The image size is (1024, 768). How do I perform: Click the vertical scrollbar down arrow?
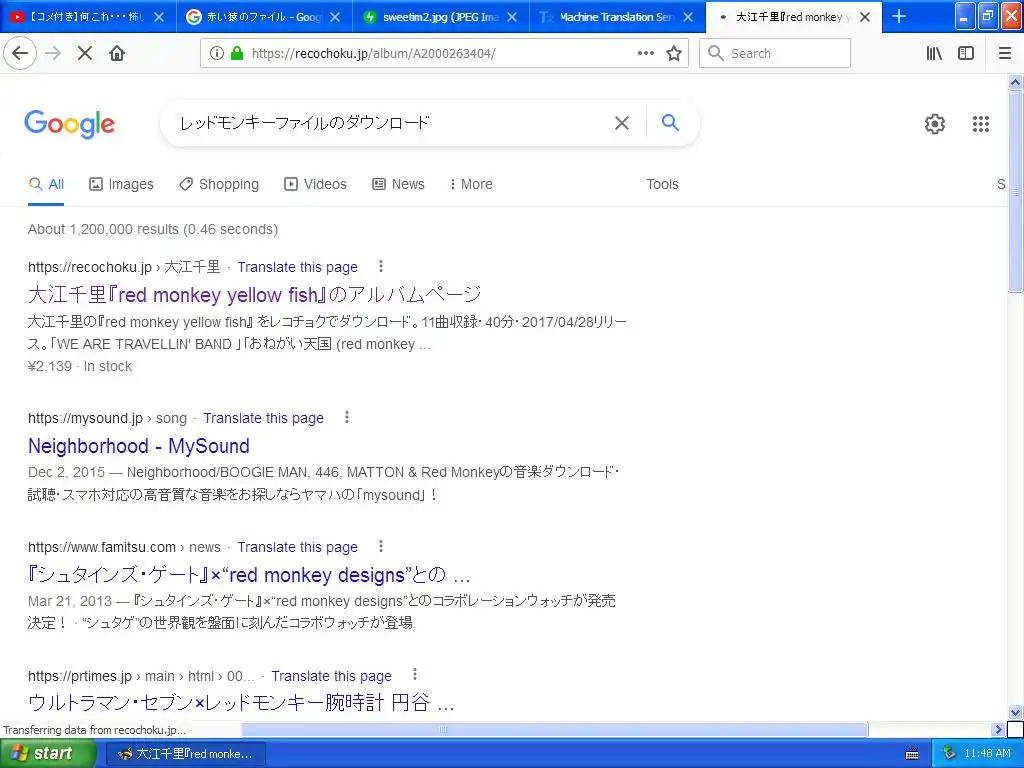pyautogui.click(x=1016, y=712)
